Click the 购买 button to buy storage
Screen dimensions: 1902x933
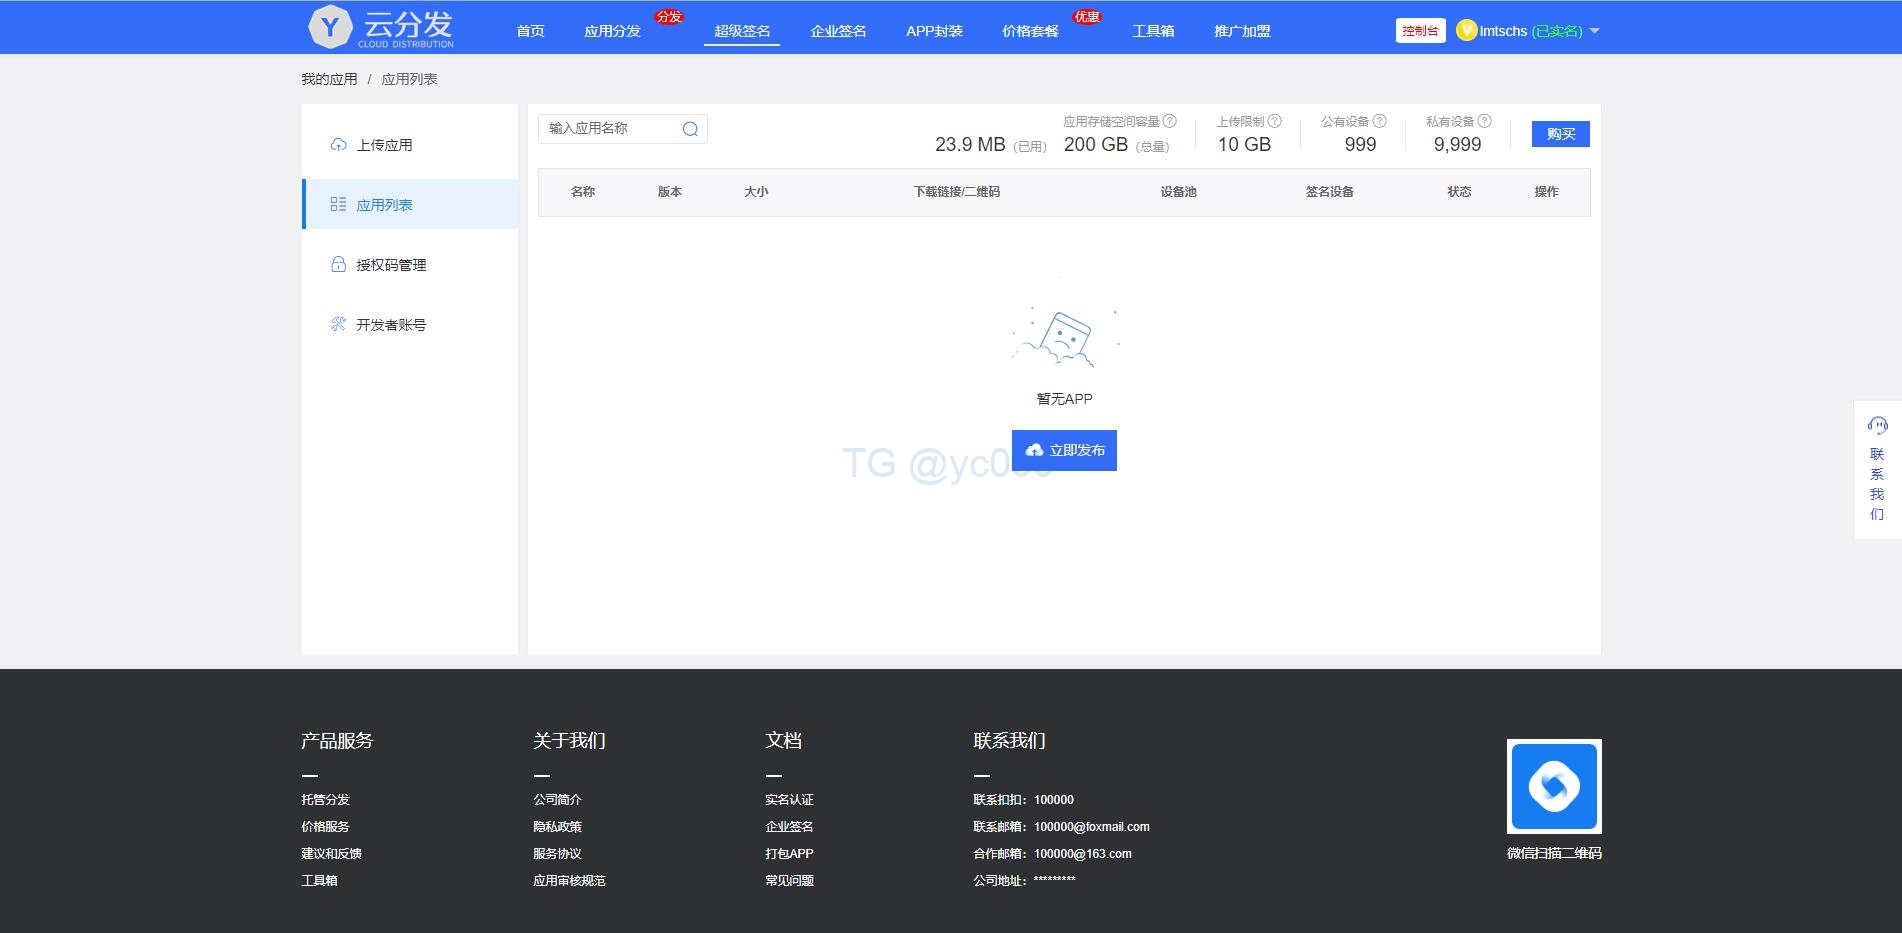pyautogui.click(x=1559, y=133)
